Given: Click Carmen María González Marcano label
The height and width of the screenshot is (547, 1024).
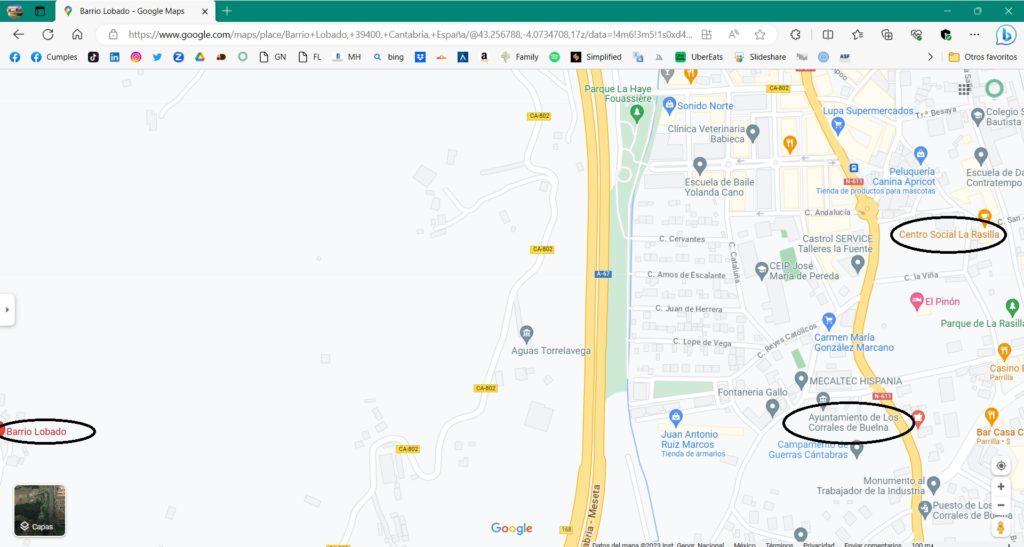Looking at the screenshot, I should 854,343.
